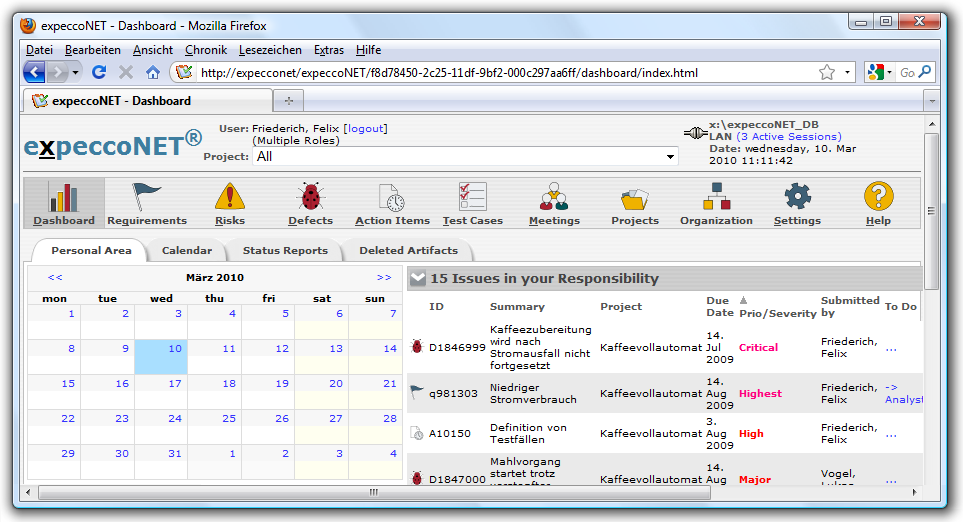Open the Settings gear icon
This screenshot has height=522, width=963.
coord(797,197)
